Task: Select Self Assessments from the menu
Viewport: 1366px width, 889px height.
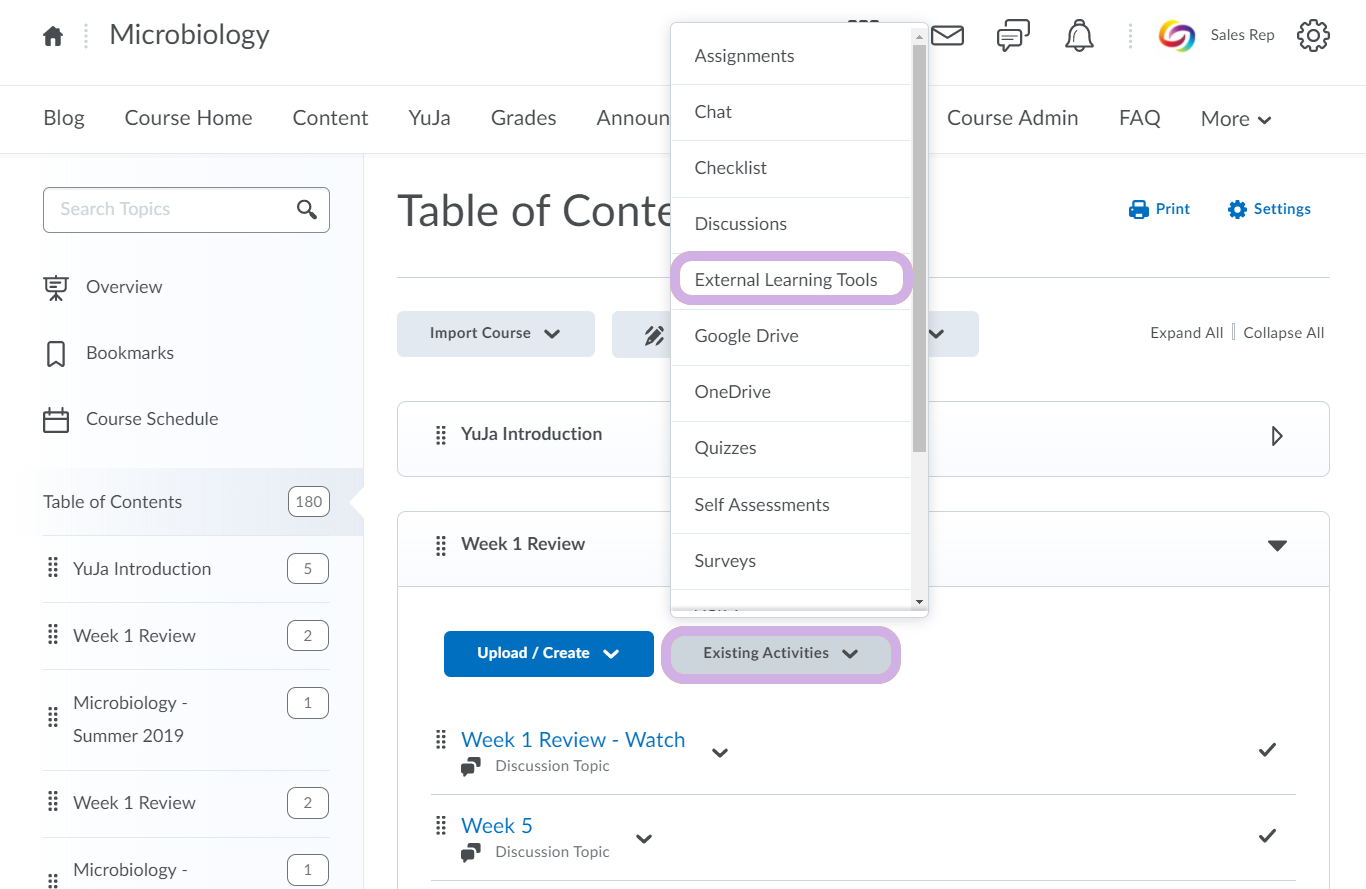Action: tap(791, 505)
